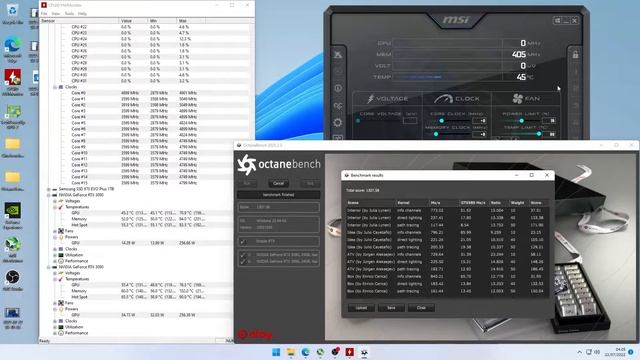Expand Fans under first RTX 3090
The width and height of the screenshot is (640, 360).
tap(55, 231)
